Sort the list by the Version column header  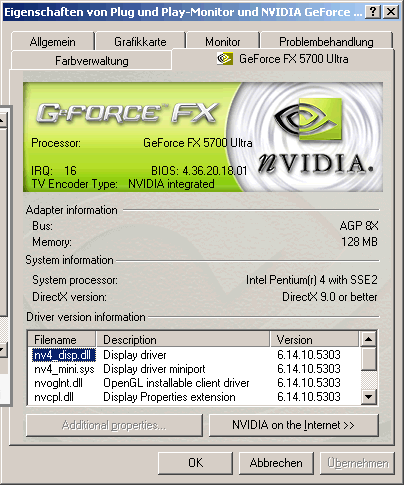[314, 340]
